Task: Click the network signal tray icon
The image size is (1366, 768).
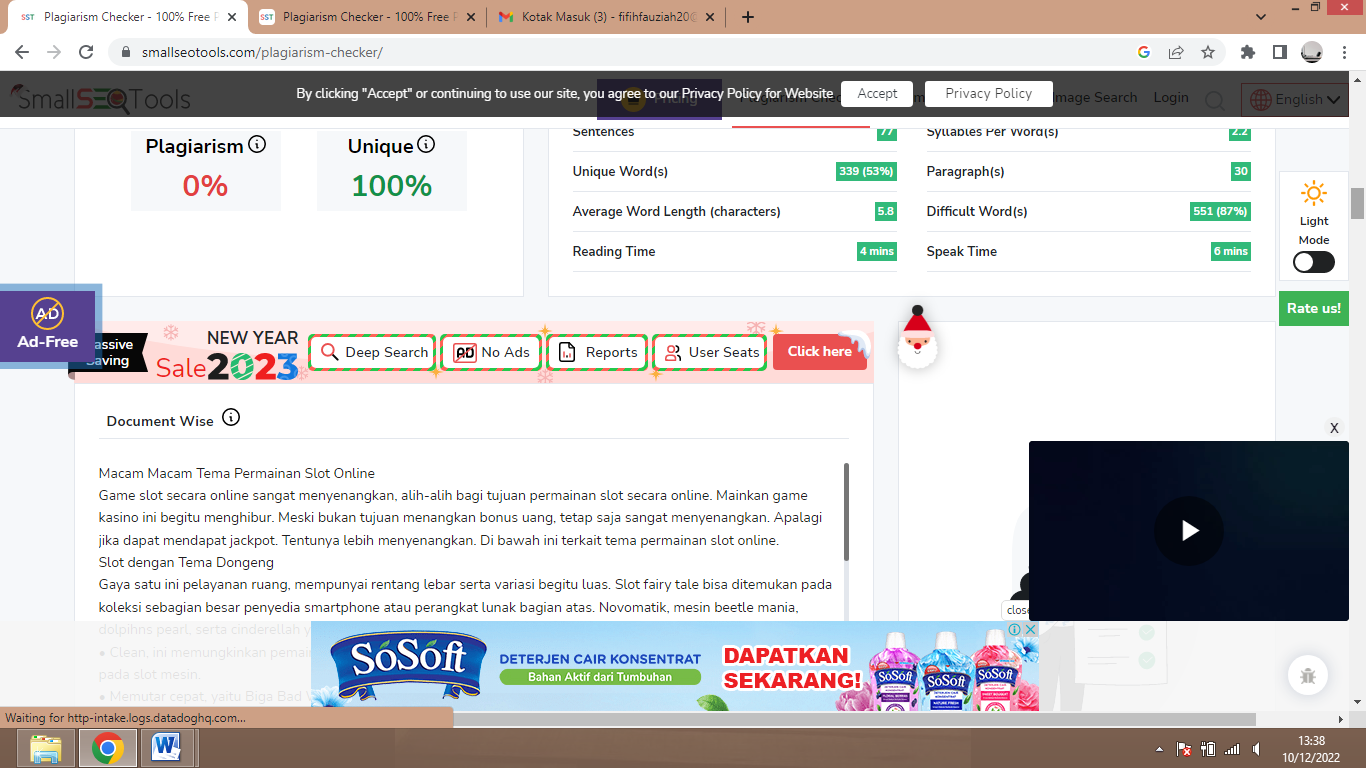Action: (x=1232, y=749)
